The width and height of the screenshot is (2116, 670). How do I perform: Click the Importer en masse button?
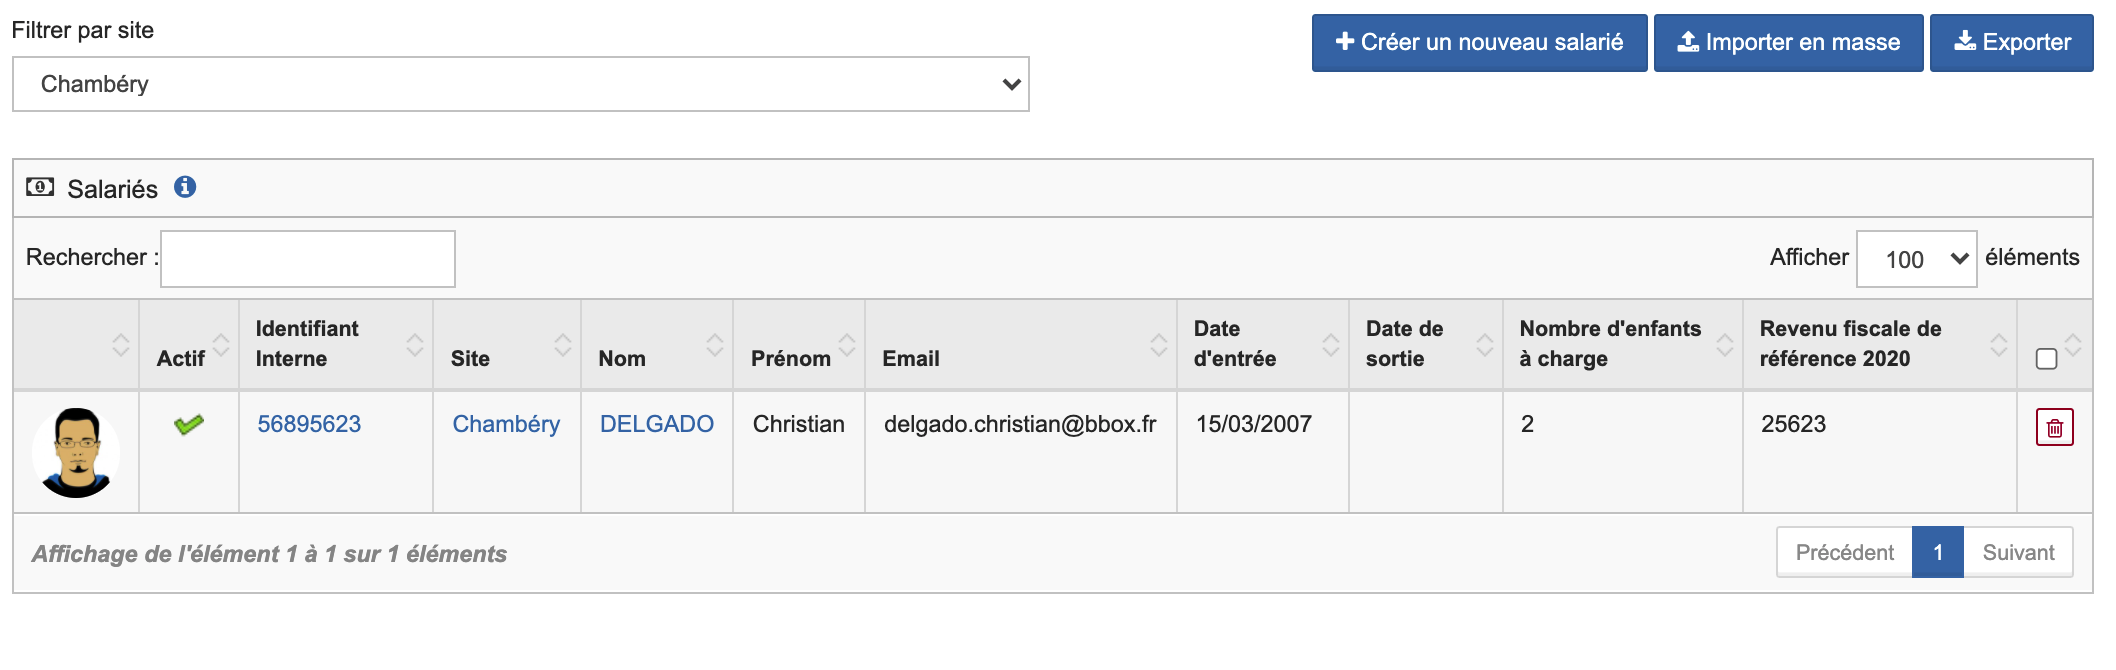(1788, 43)
